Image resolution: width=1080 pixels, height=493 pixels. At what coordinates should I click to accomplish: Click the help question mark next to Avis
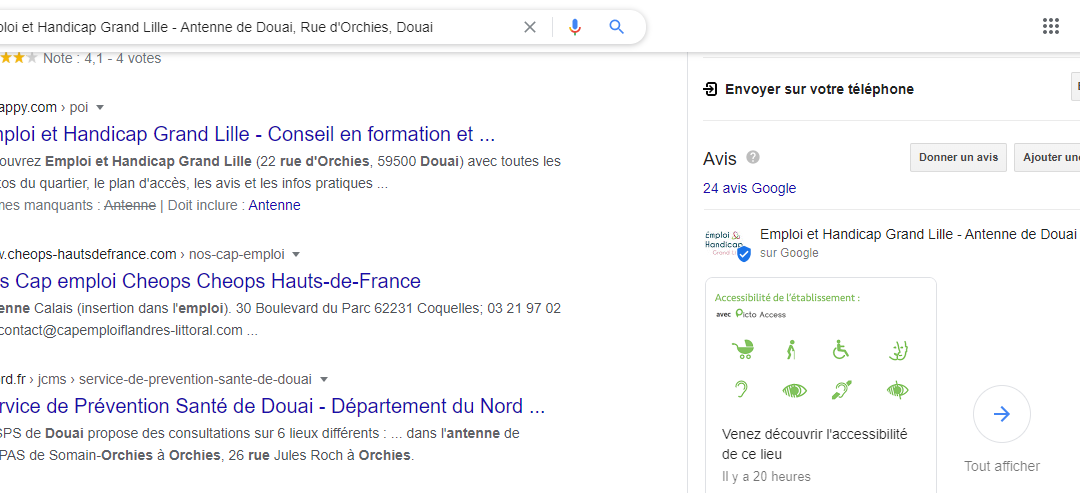pyautogui.click(x=753, y=158)
